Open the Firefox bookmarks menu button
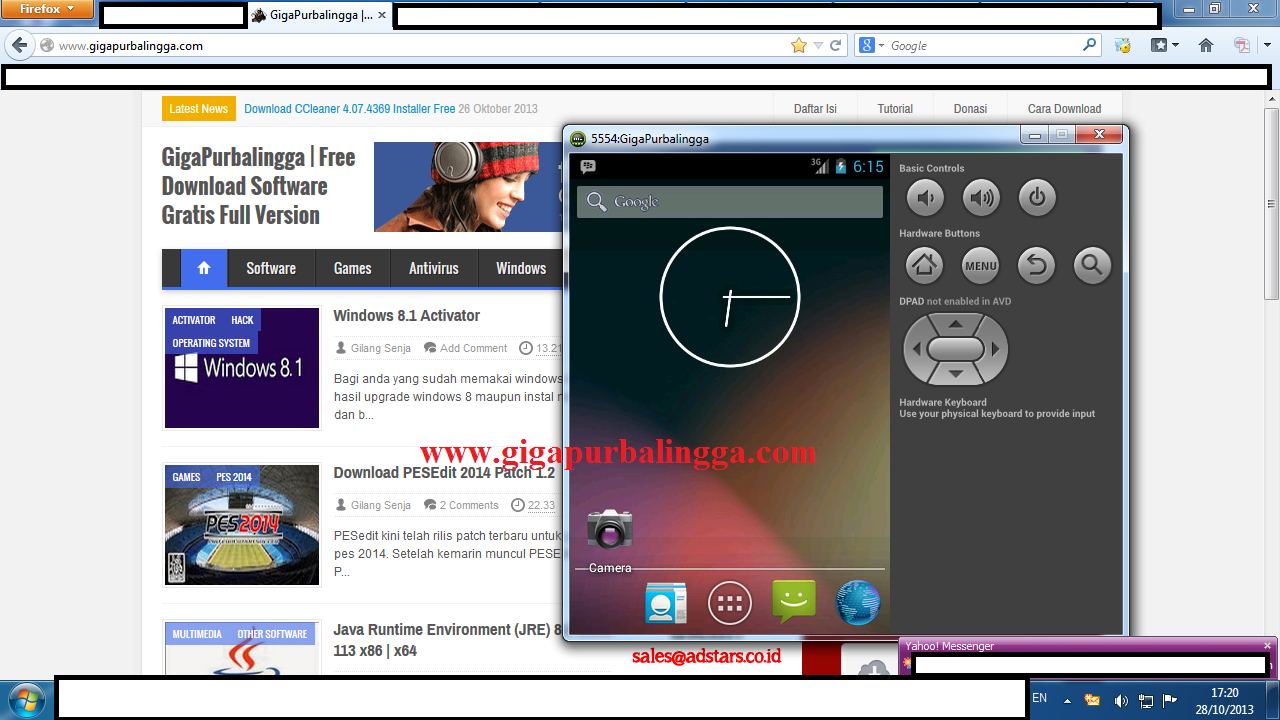This screenshot has height=720, width=1280. coord(1164,45)
